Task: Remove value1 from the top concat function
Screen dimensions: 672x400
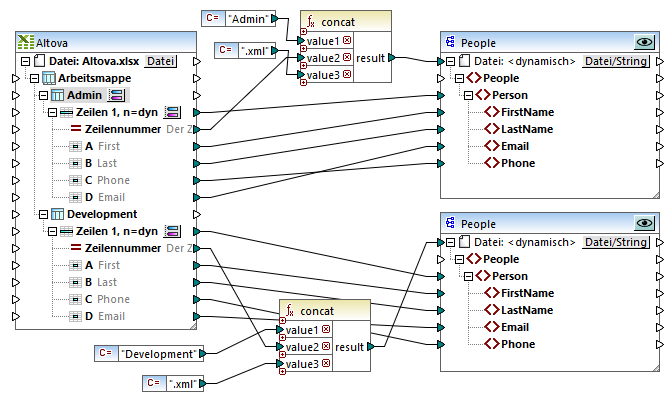Action: coord(346,41)
